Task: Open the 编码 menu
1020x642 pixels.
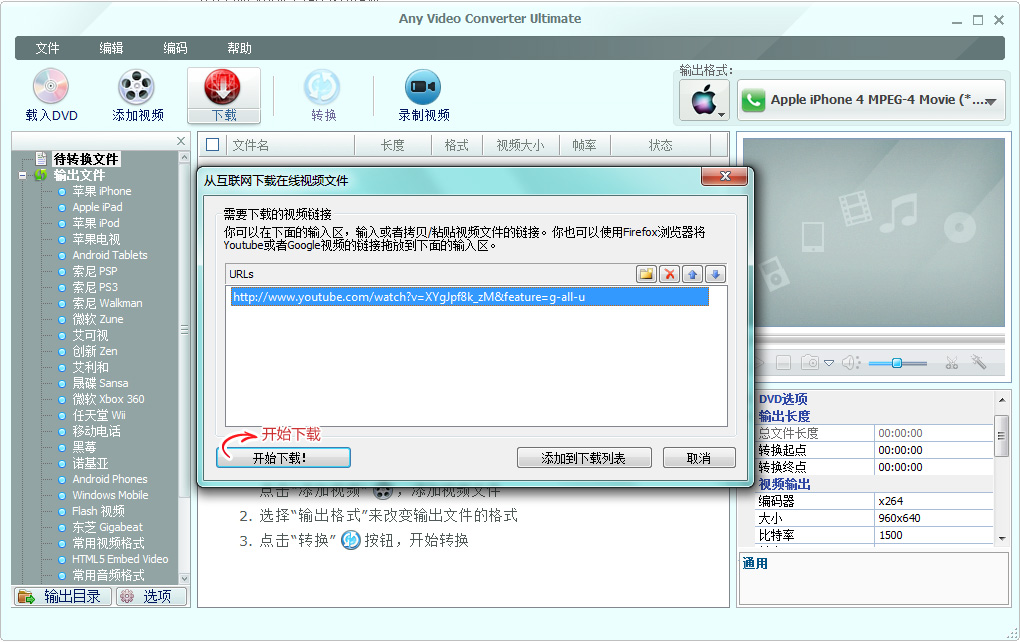Action: coord(175,48)
